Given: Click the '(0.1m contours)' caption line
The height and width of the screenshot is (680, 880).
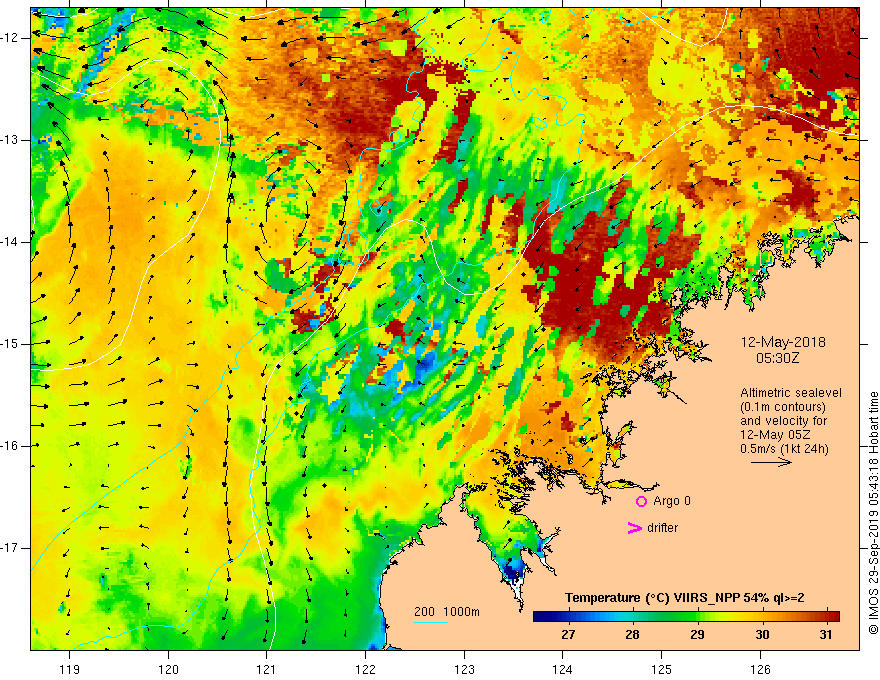Looking at the screenshot, I should click(783, 407).
